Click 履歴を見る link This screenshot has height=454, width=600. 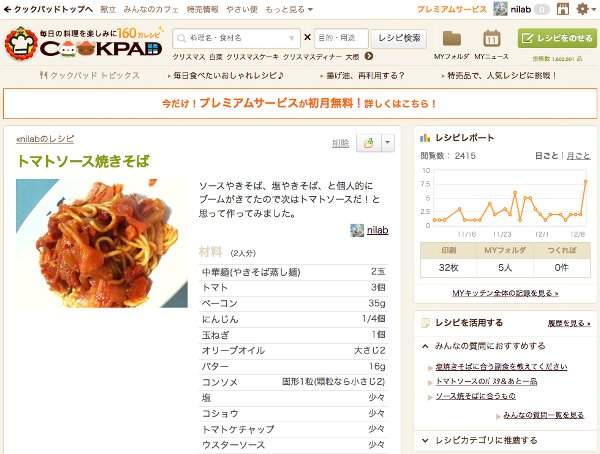569,323
